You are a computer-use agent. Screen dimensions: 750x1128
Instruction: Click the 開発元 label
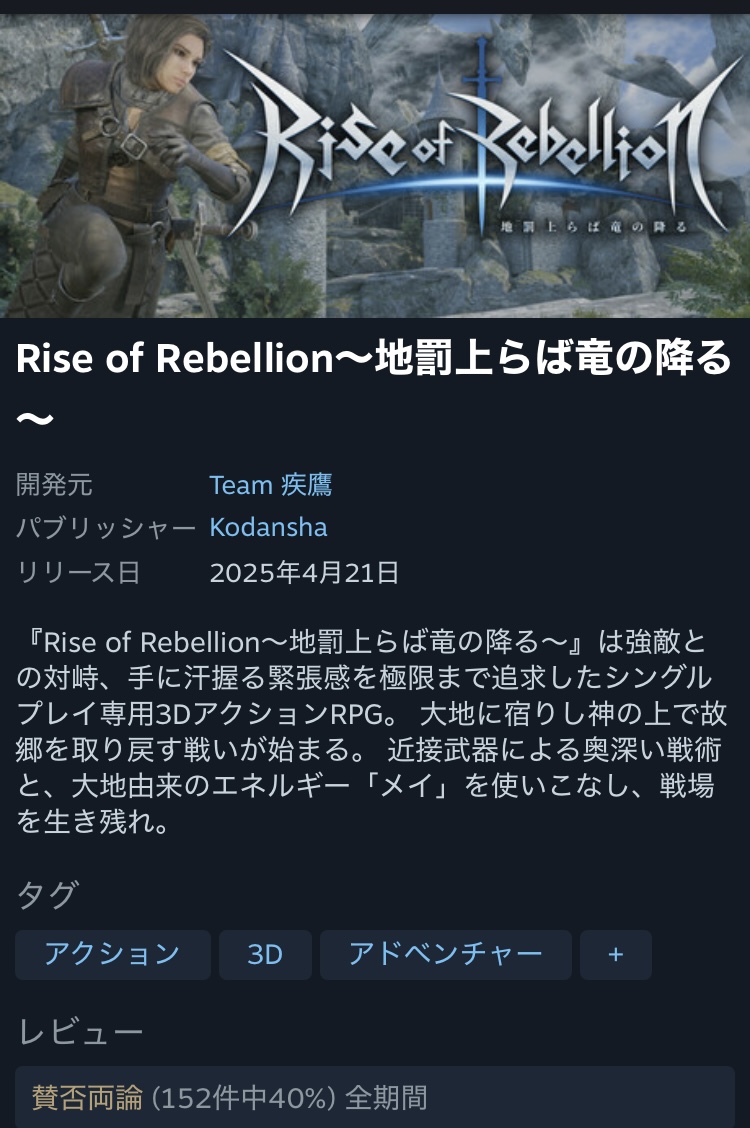click(x=54, y=485)
